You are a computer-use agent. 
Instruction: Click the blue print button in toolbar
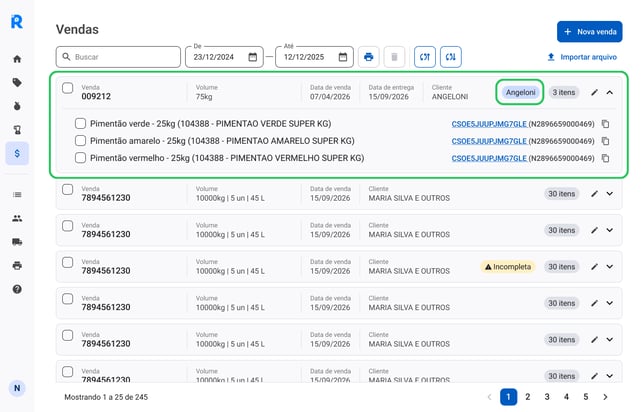(368, 57)
